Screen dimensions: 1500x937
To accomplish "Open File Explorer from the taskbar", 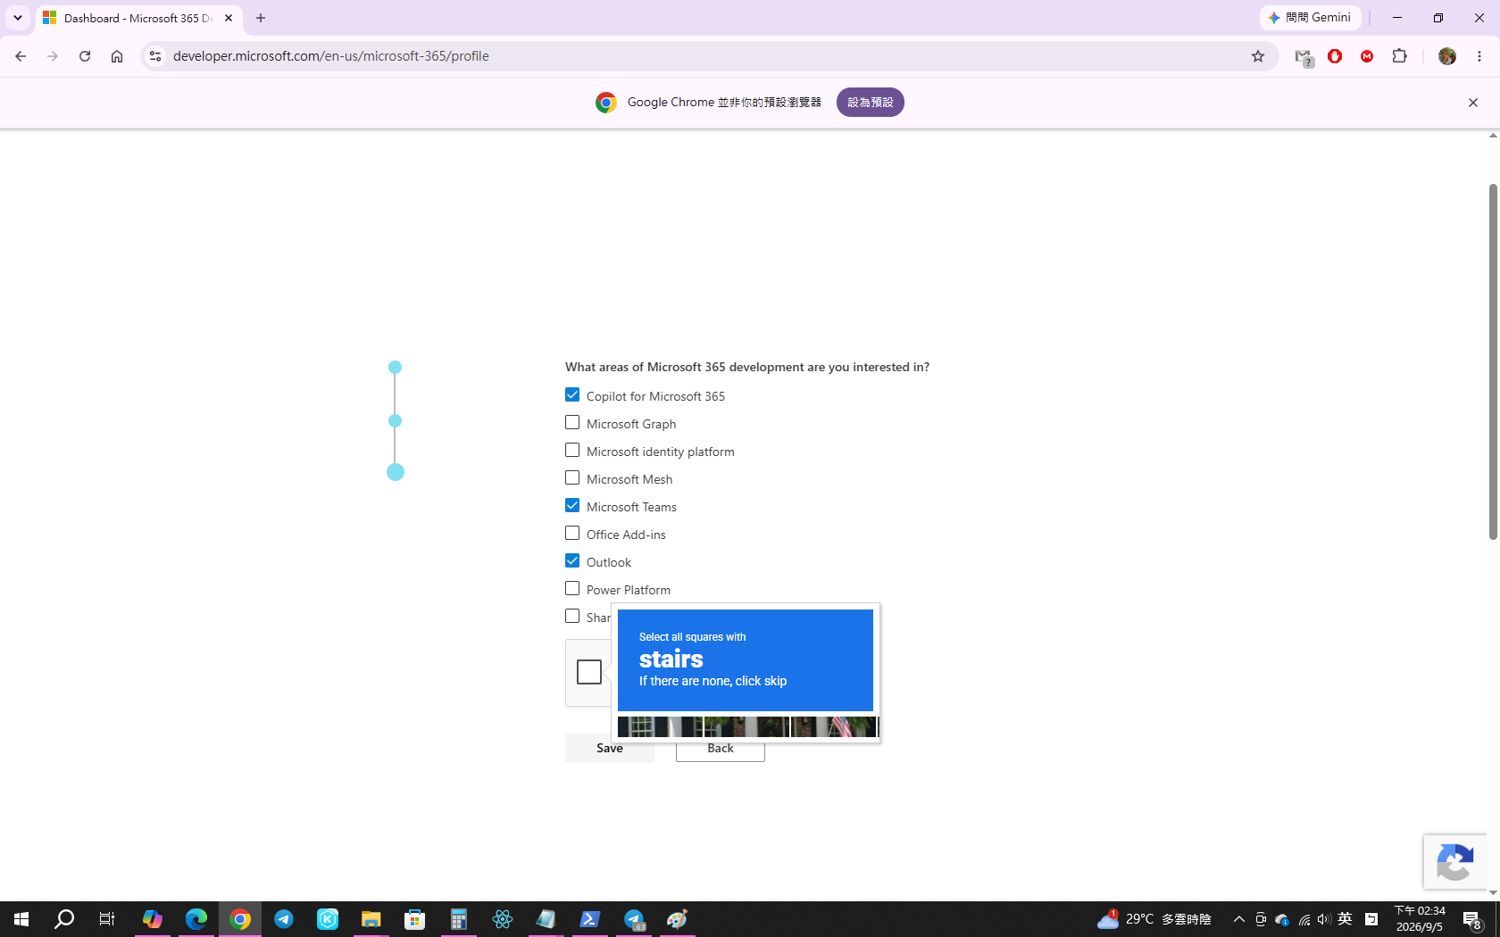I will [x=371, y=919].
